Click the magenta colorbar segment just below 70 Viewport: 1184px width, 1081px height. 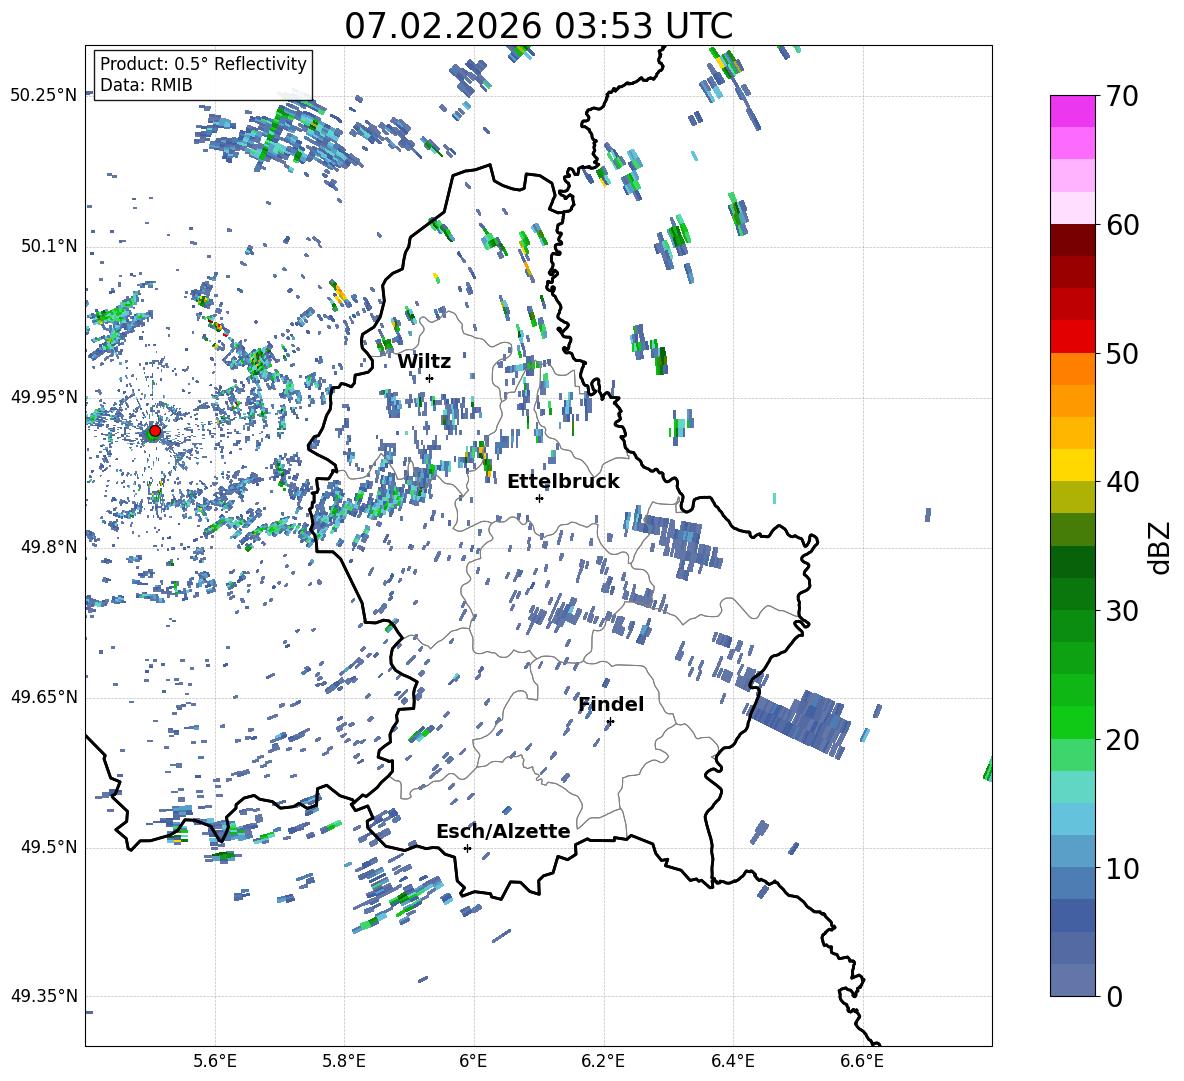(x=1072, y=111)
